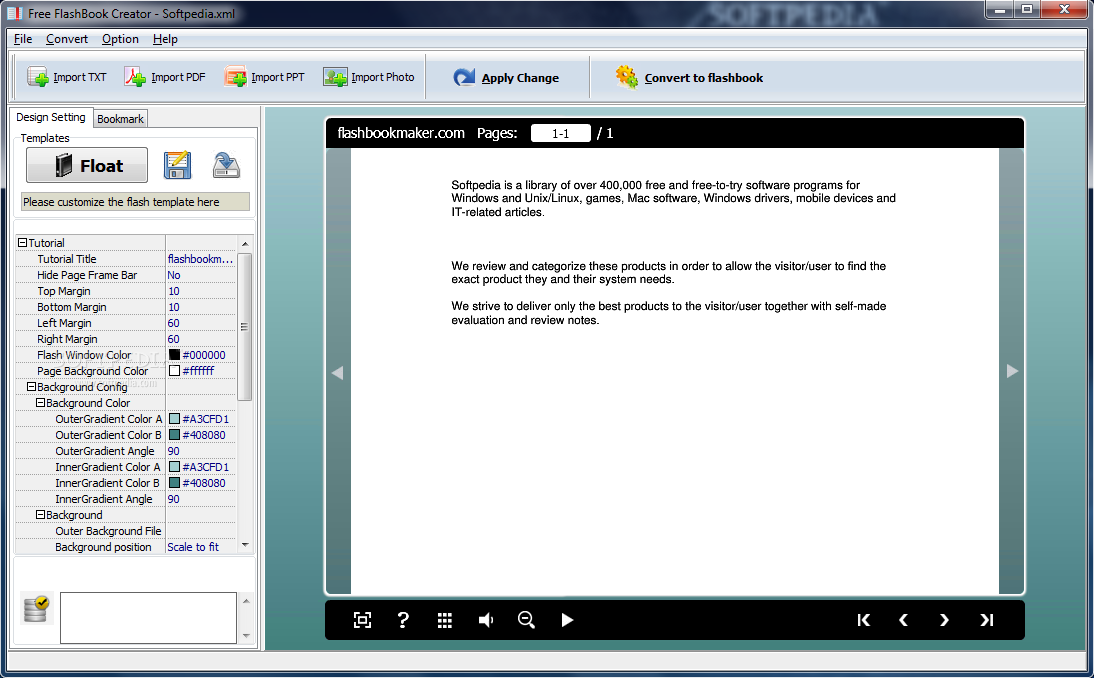Click the Import PPT label
The image size is (1094, 678).
click(x=278, y=77)
